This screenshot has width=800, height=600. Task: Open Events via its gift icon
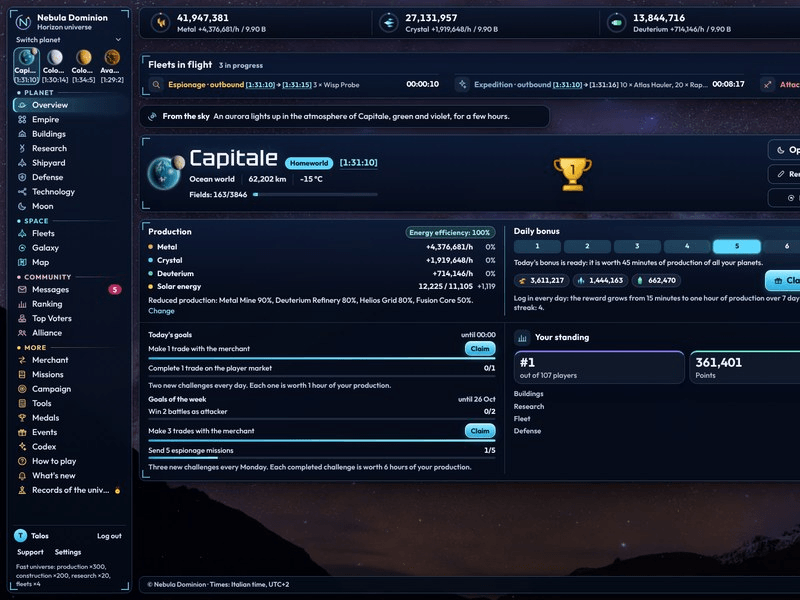pyautogui.click(x=22, y=432)
